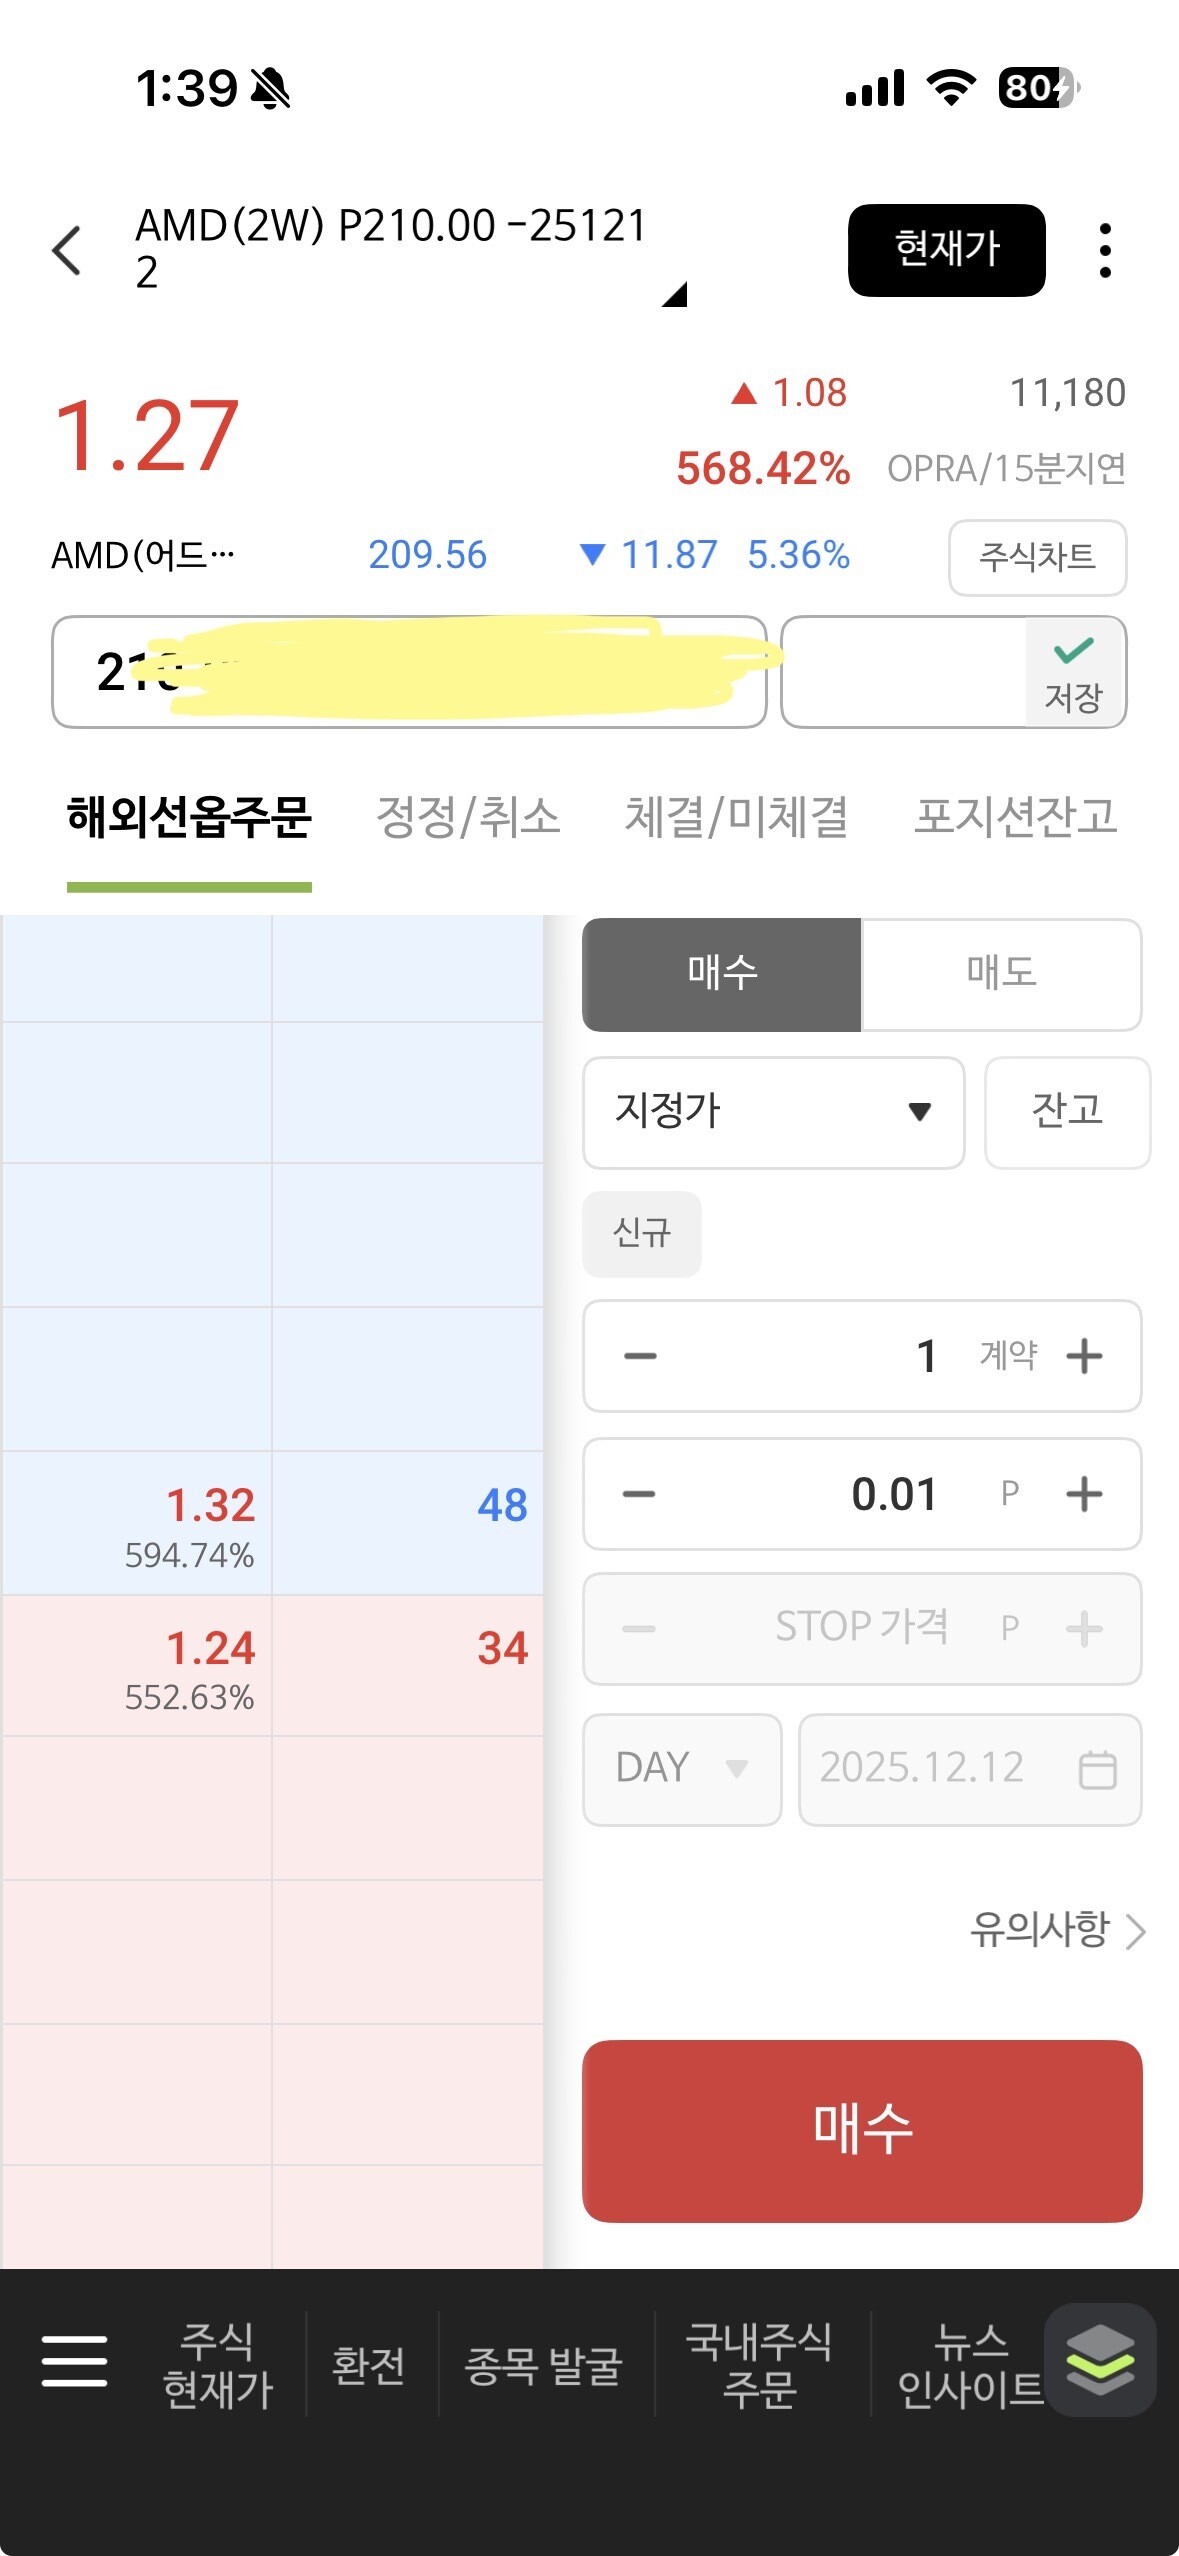Click the plus icon for contract quantity

click(x=1084, y=1356)
